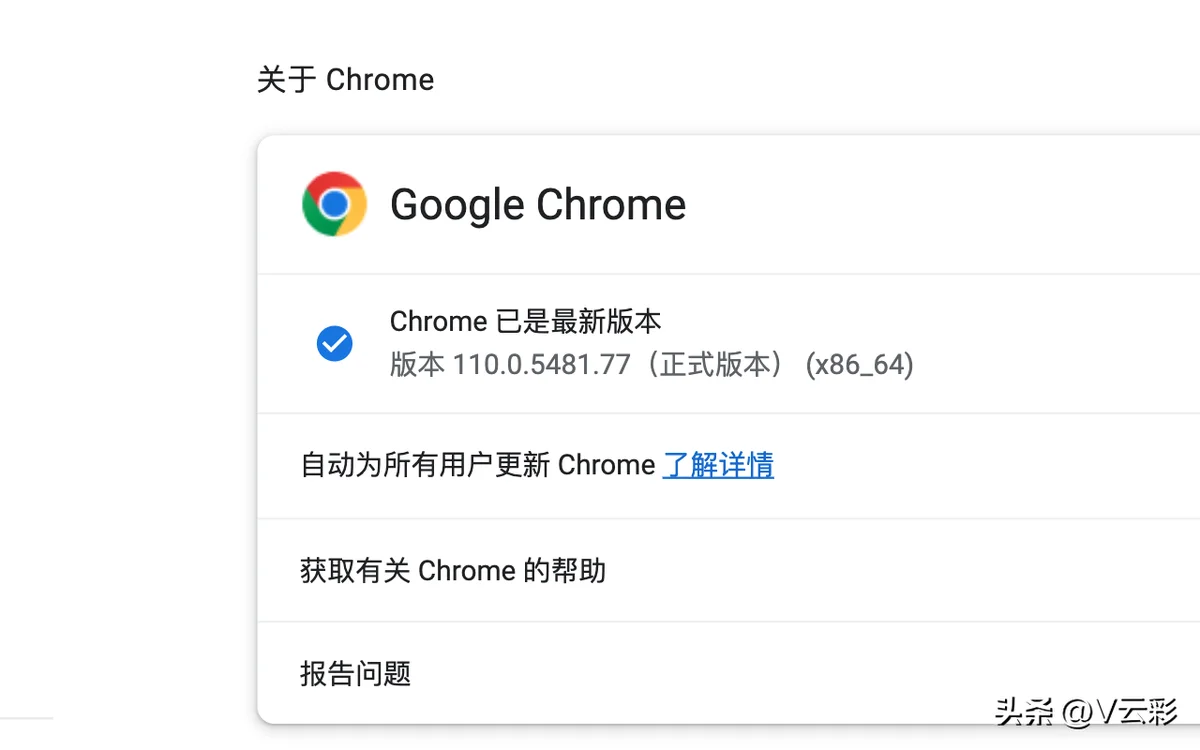
Task: Click the （正式版本） label
Action: click(718, 365)
